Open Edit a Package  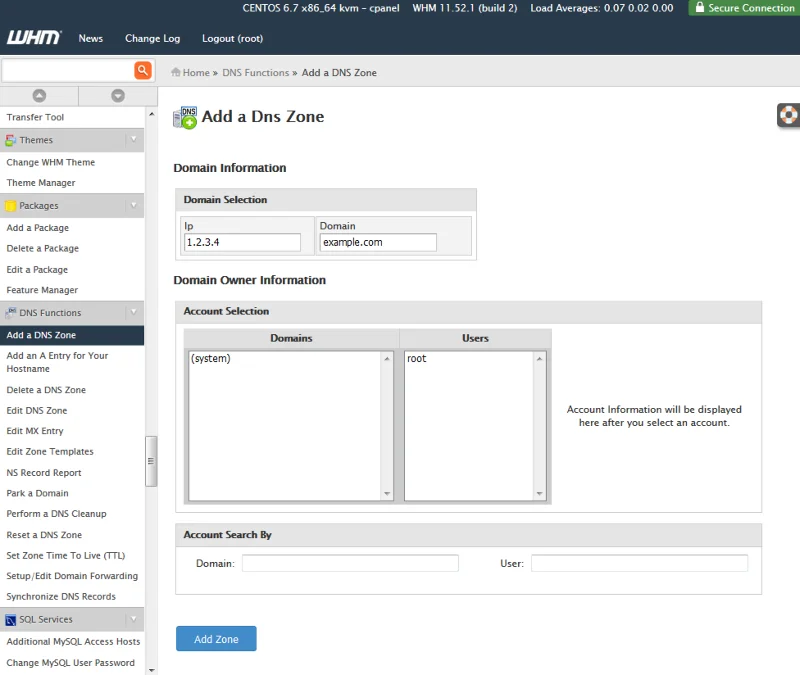coord(37,269)
